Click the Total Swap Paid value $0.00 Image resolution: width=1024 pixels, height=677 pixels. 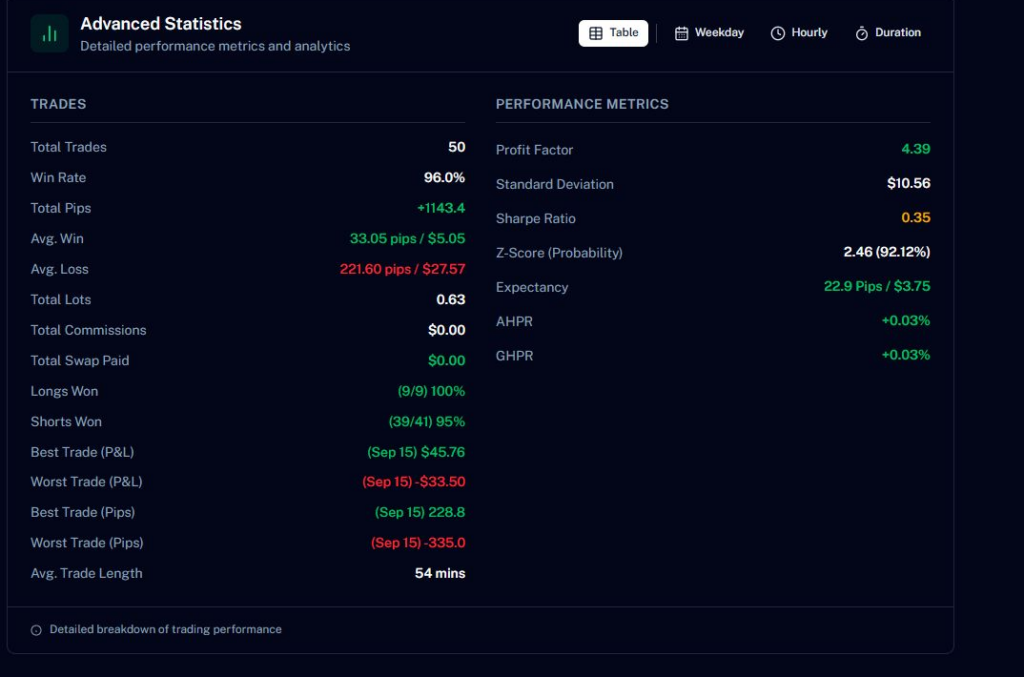pyautogui.click(x=447, y=361)
